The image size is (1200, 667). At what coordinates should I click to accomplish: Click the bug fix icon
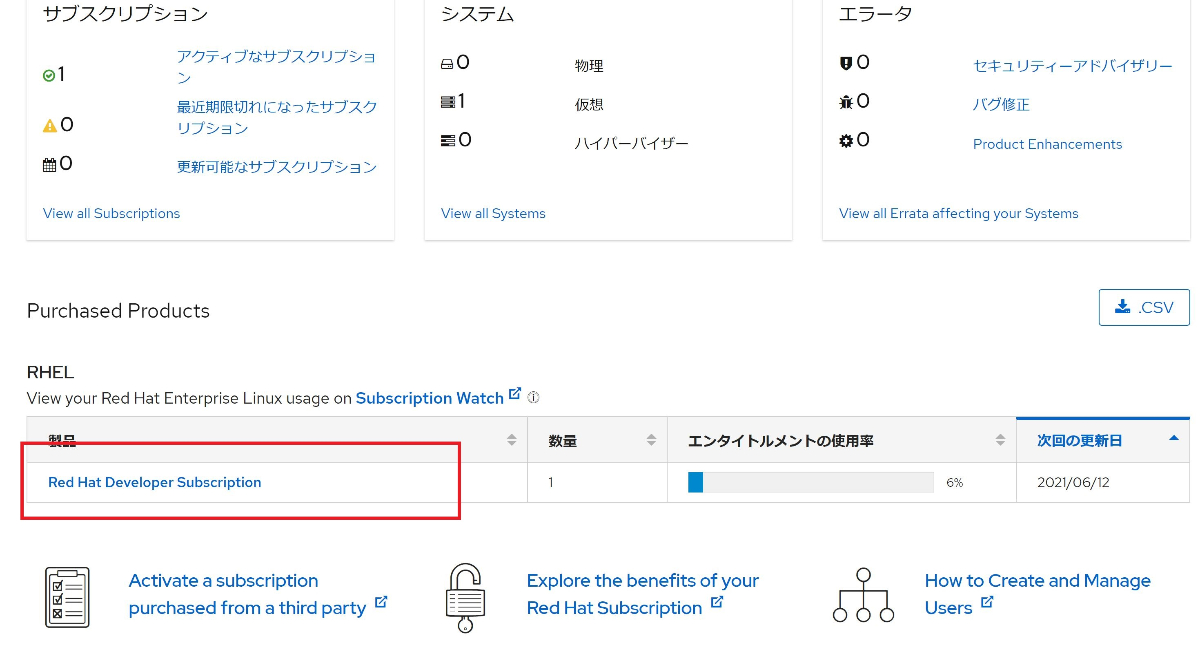[x=846, y=102]
